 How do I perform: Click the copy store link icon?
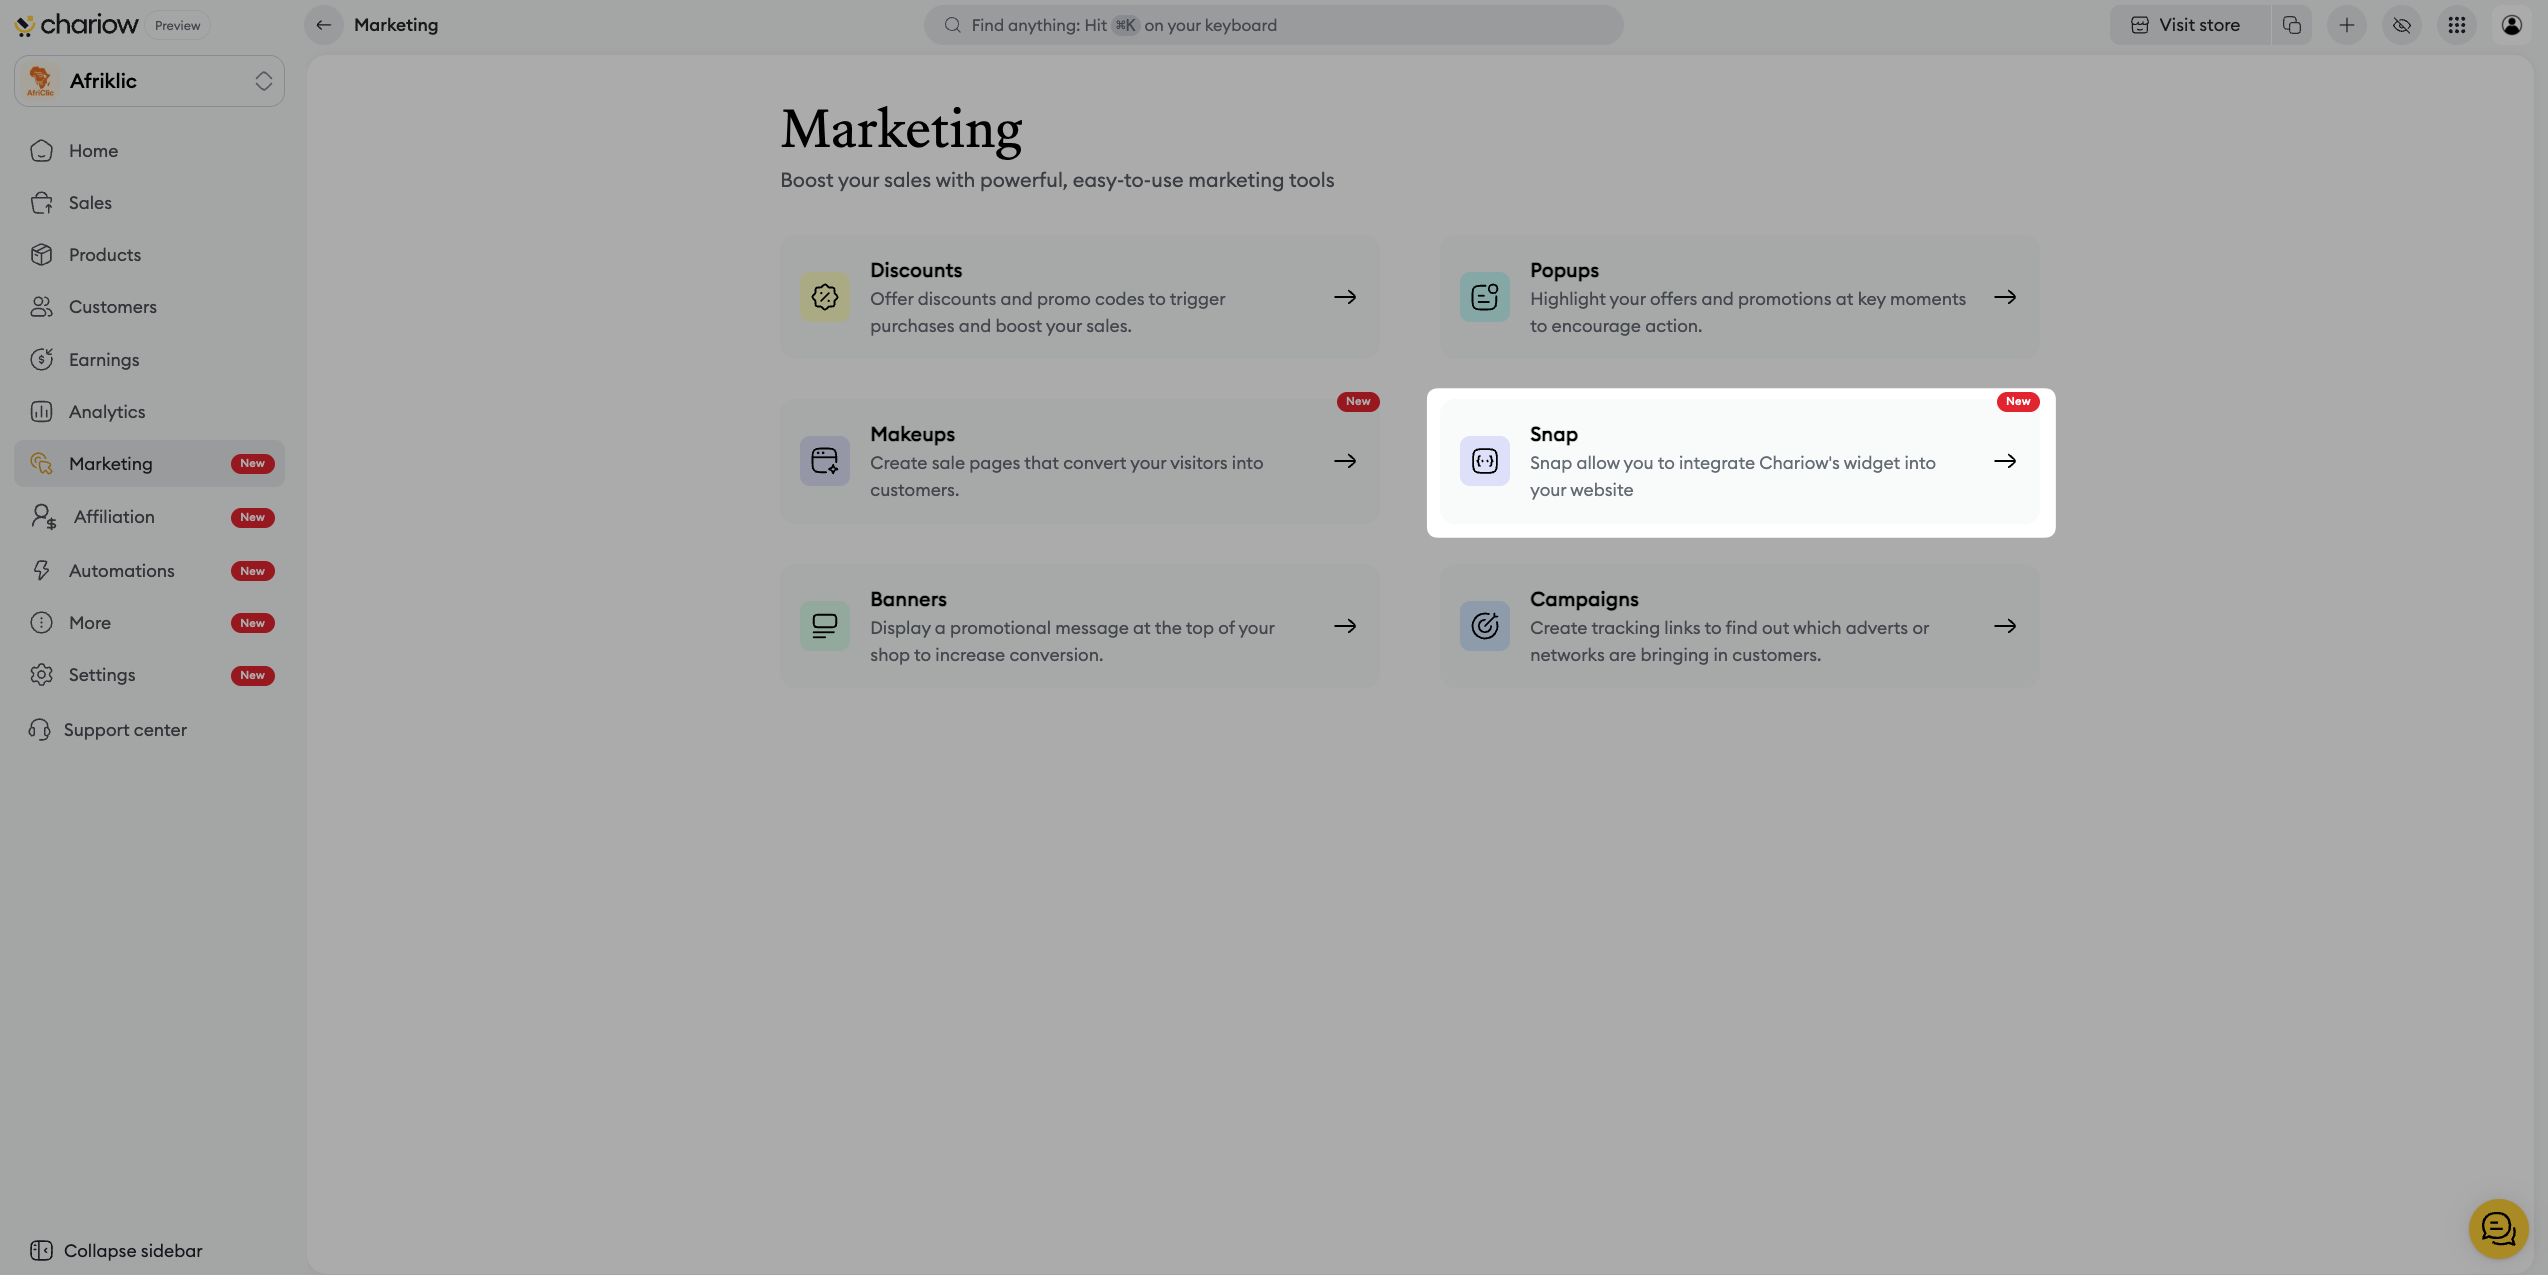[x=2291, y=25]
